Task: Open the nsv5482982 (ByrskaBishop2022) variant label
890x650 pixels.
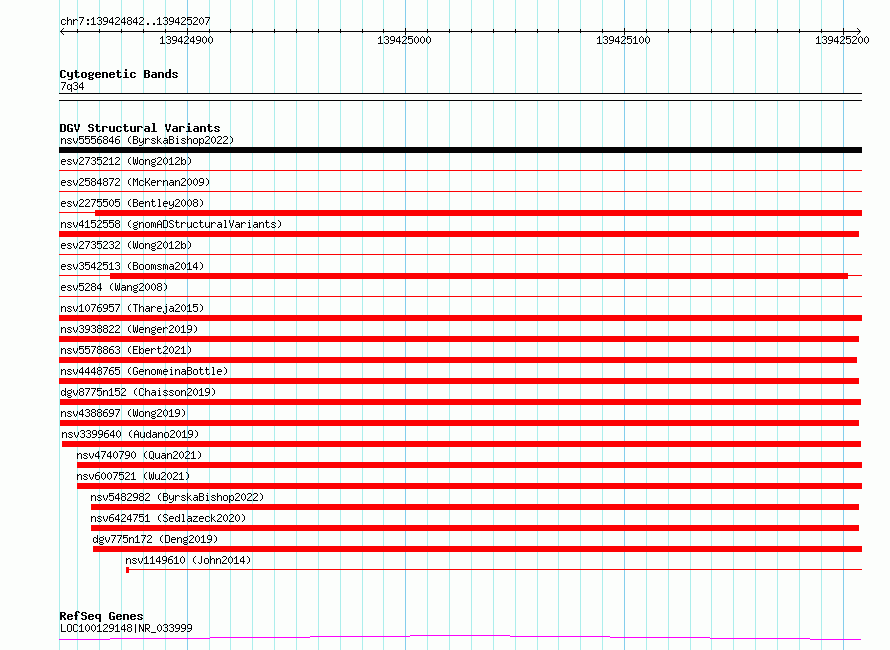Action: click(x=177, y=497)
